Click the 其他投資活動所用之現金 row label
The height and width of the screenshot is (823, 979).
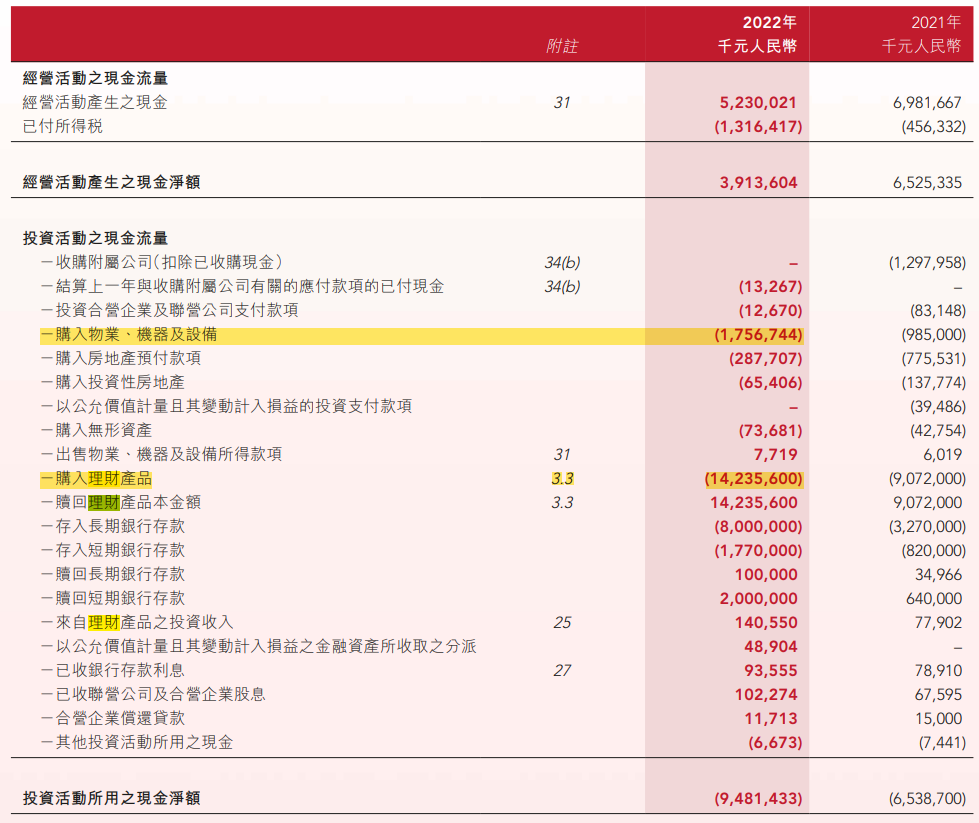[137, 742]
